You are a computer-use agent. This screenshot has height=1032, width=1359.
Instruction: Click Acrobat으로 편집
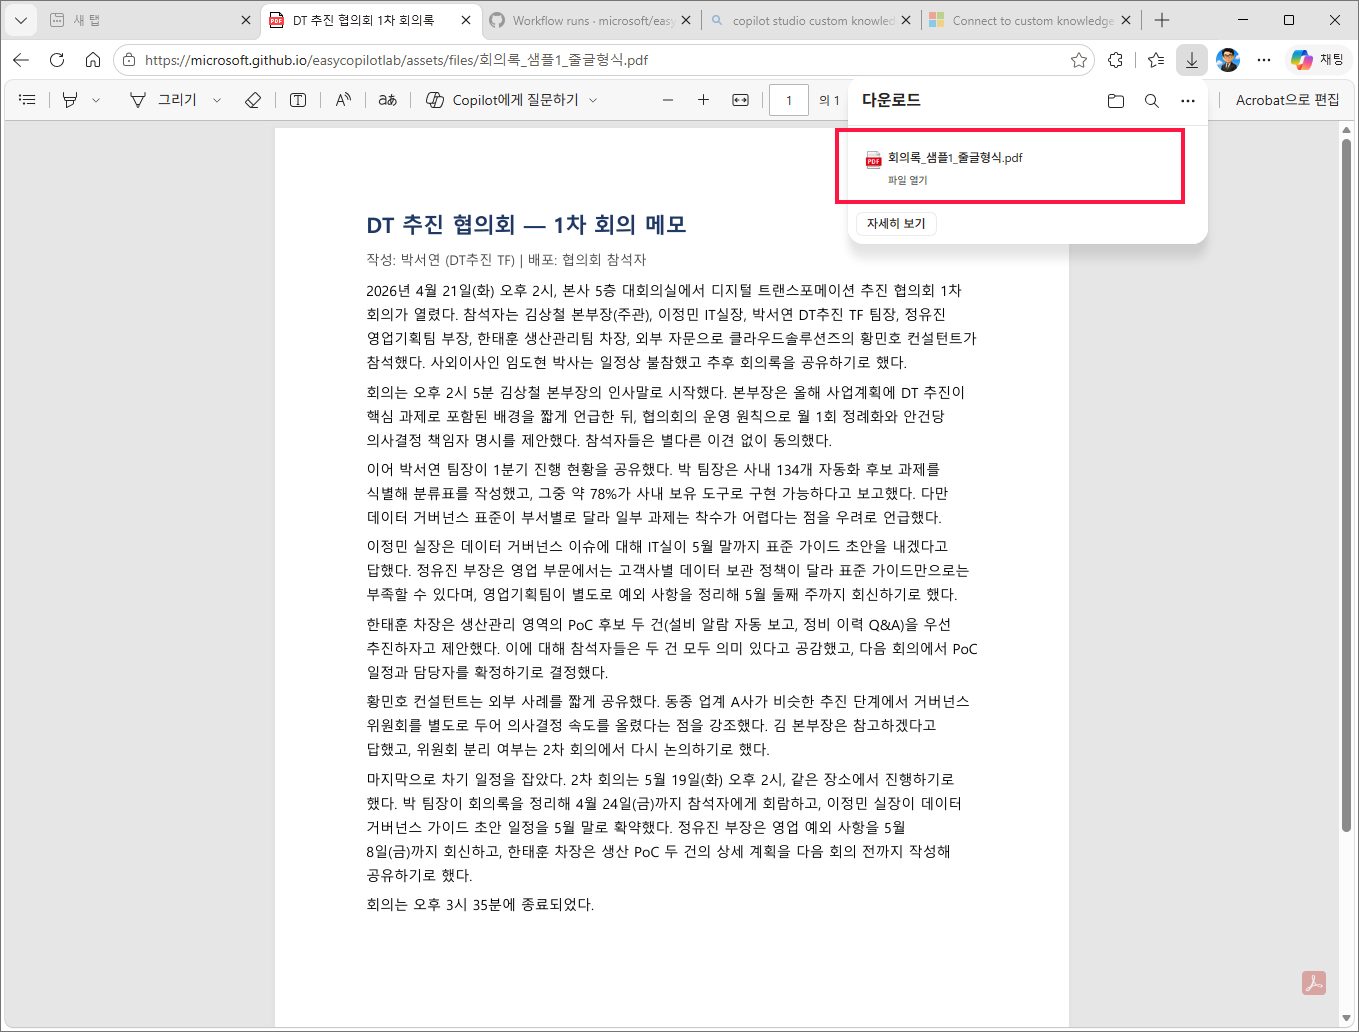pyautogui.click(x=1287, y=100)
